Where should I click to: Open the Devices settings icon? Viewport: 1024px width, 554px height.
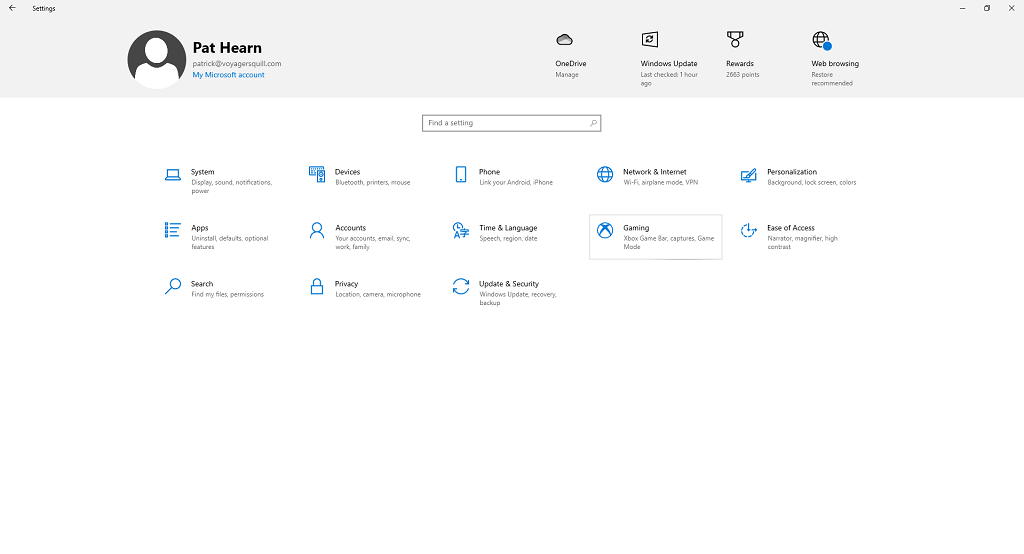[x=317, y=175]
